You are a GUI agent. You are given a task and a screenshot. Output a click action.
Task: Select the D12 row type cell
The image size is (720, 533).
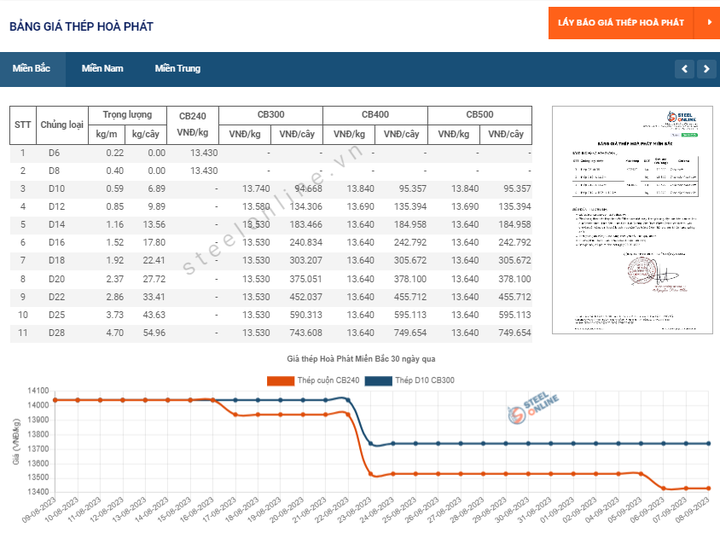pos(56,207)
